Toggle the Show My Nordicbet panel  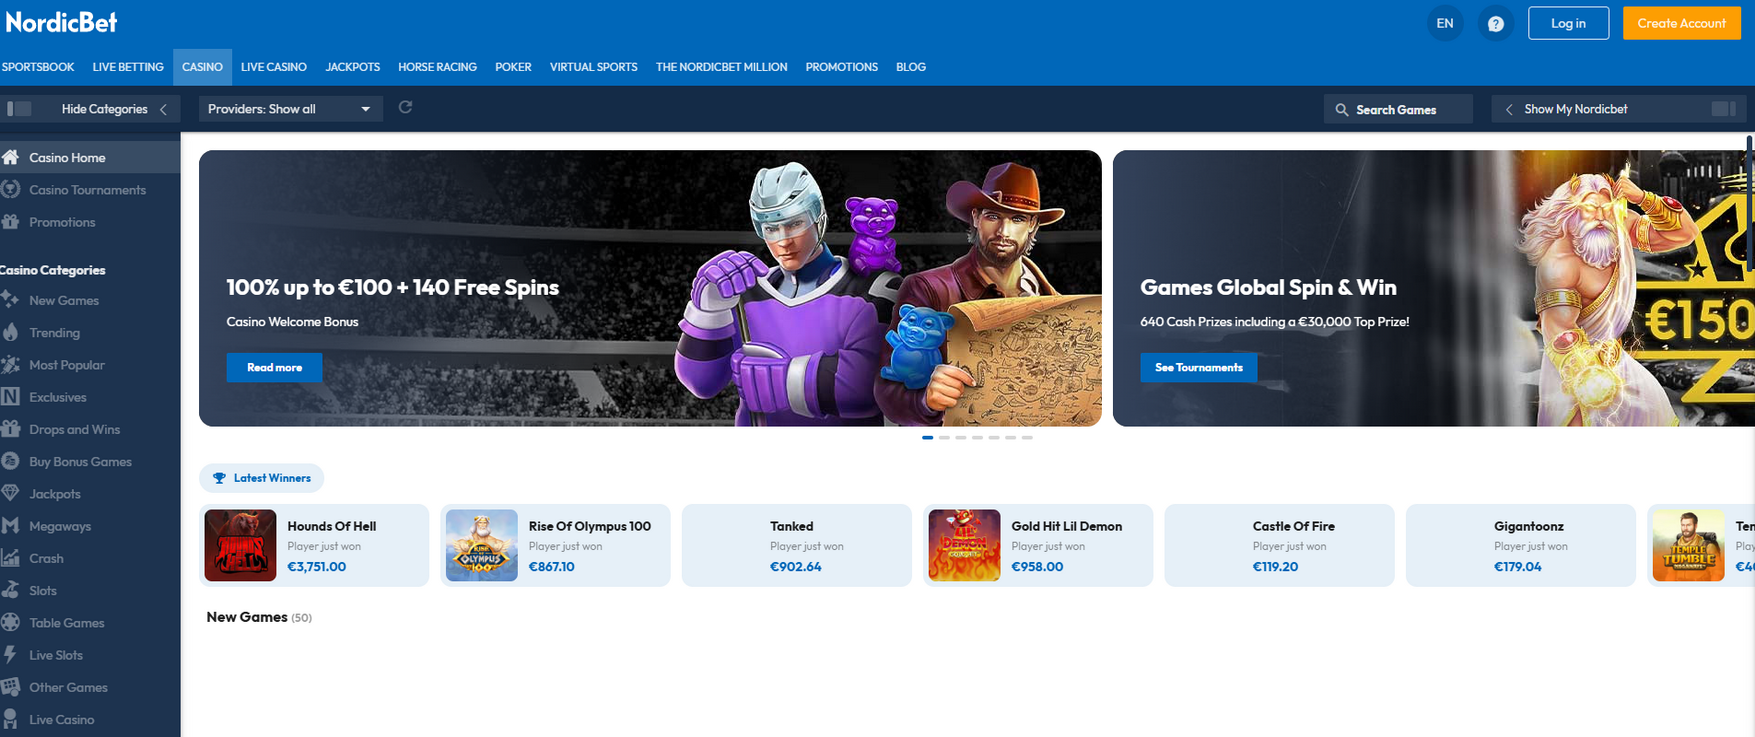(x=1723, y=109)
